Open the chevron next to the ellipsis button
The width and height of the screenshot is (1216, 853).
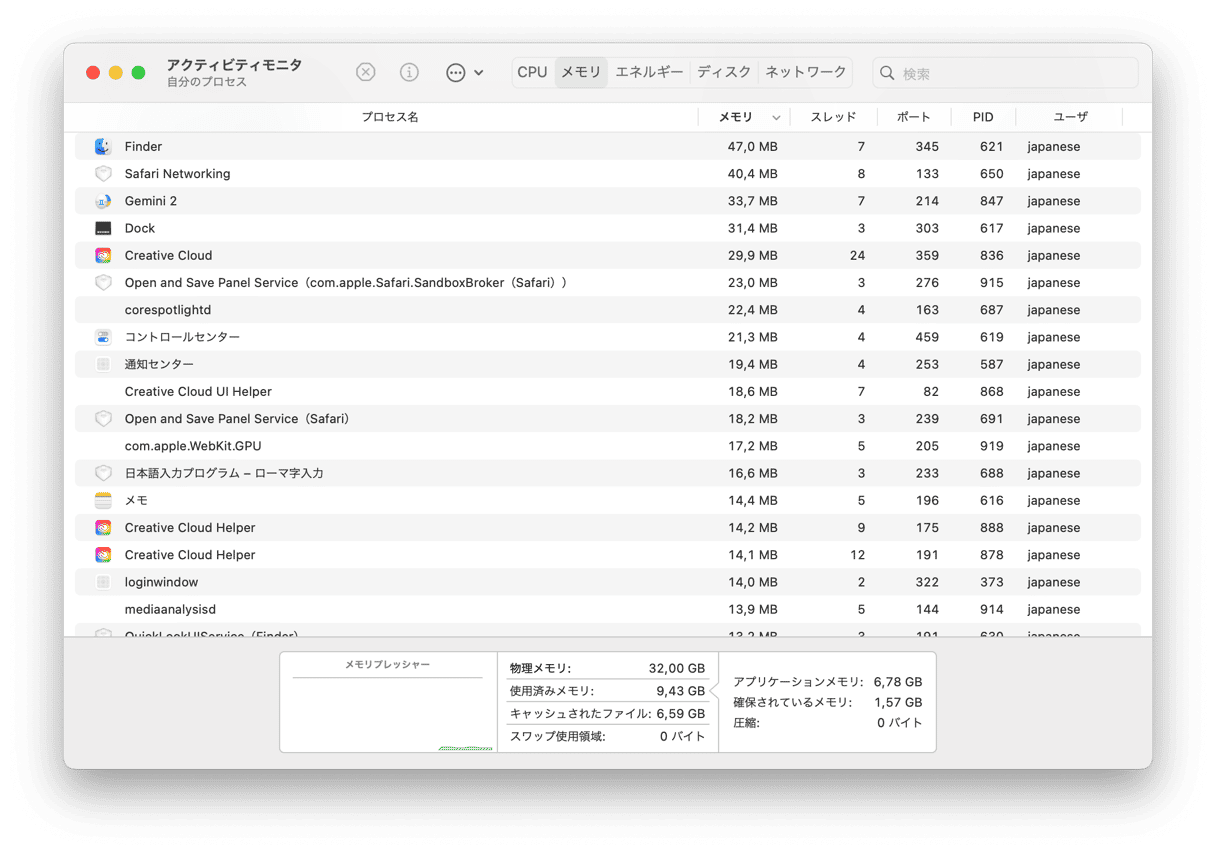click(x=476, y=72)
